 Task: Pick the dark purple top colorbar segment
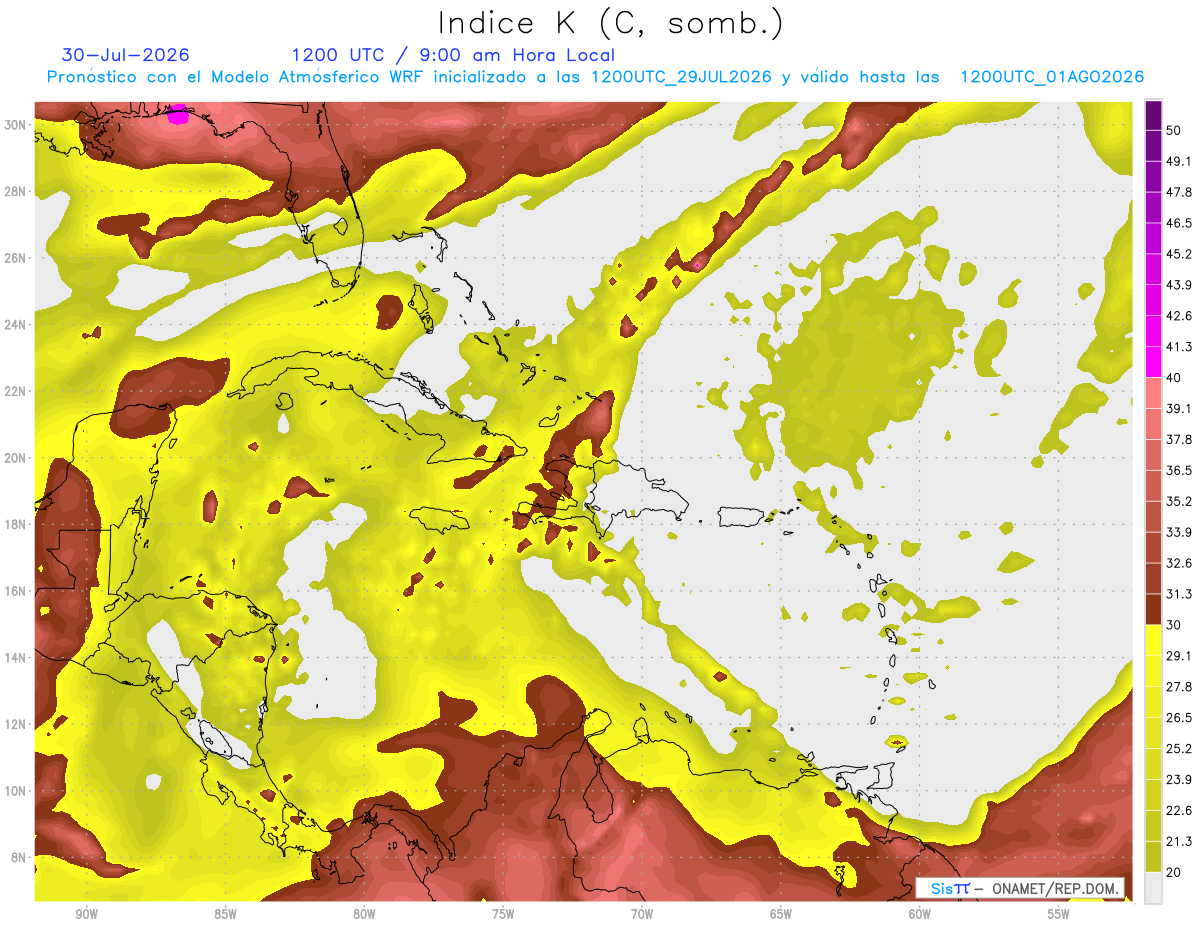pos(1153,115)
